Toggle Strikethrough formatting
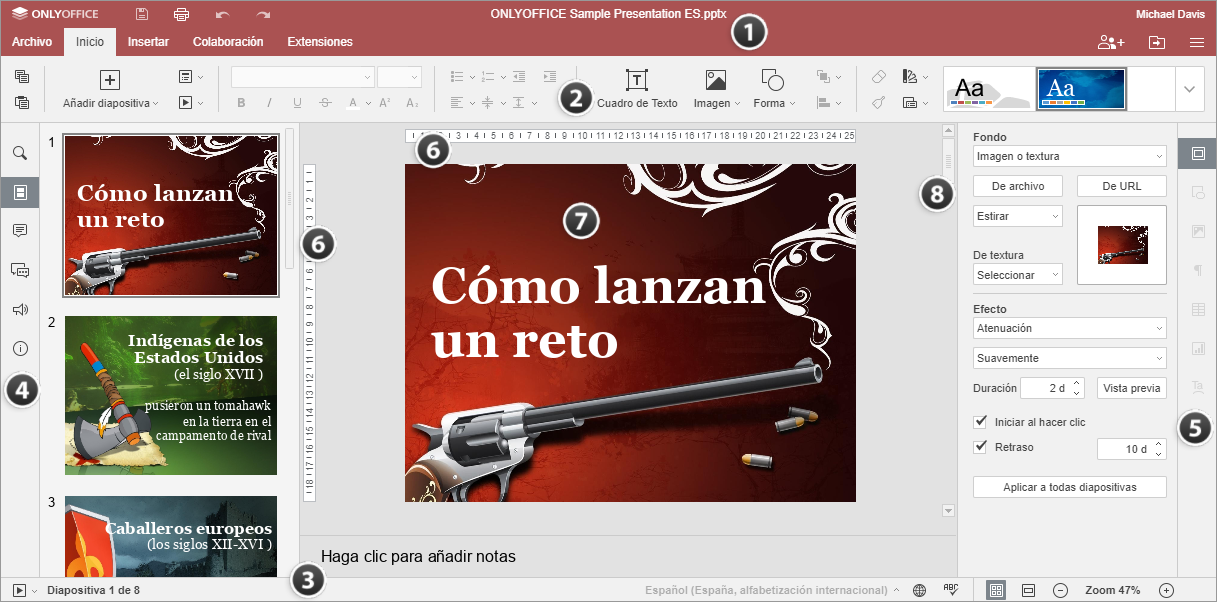Viewport: 1217px width, 602px height. pos(325,102)
